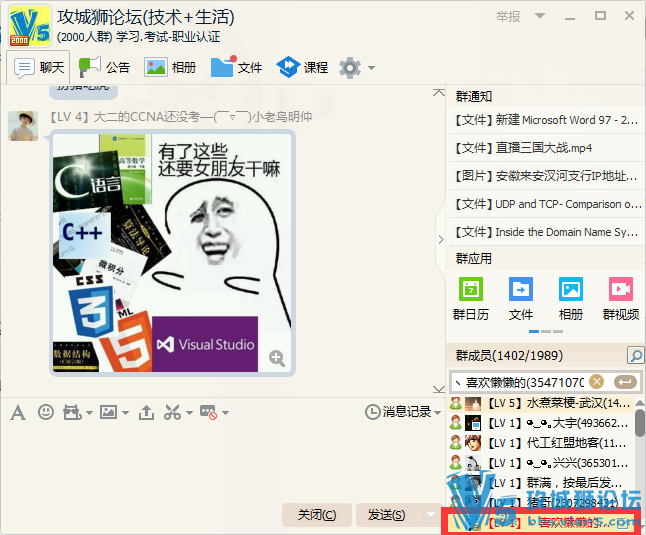Open the 相册 album tab
The height and width of the screenshot is (535, 646).
pyautogui.click(x=170, y=67)
